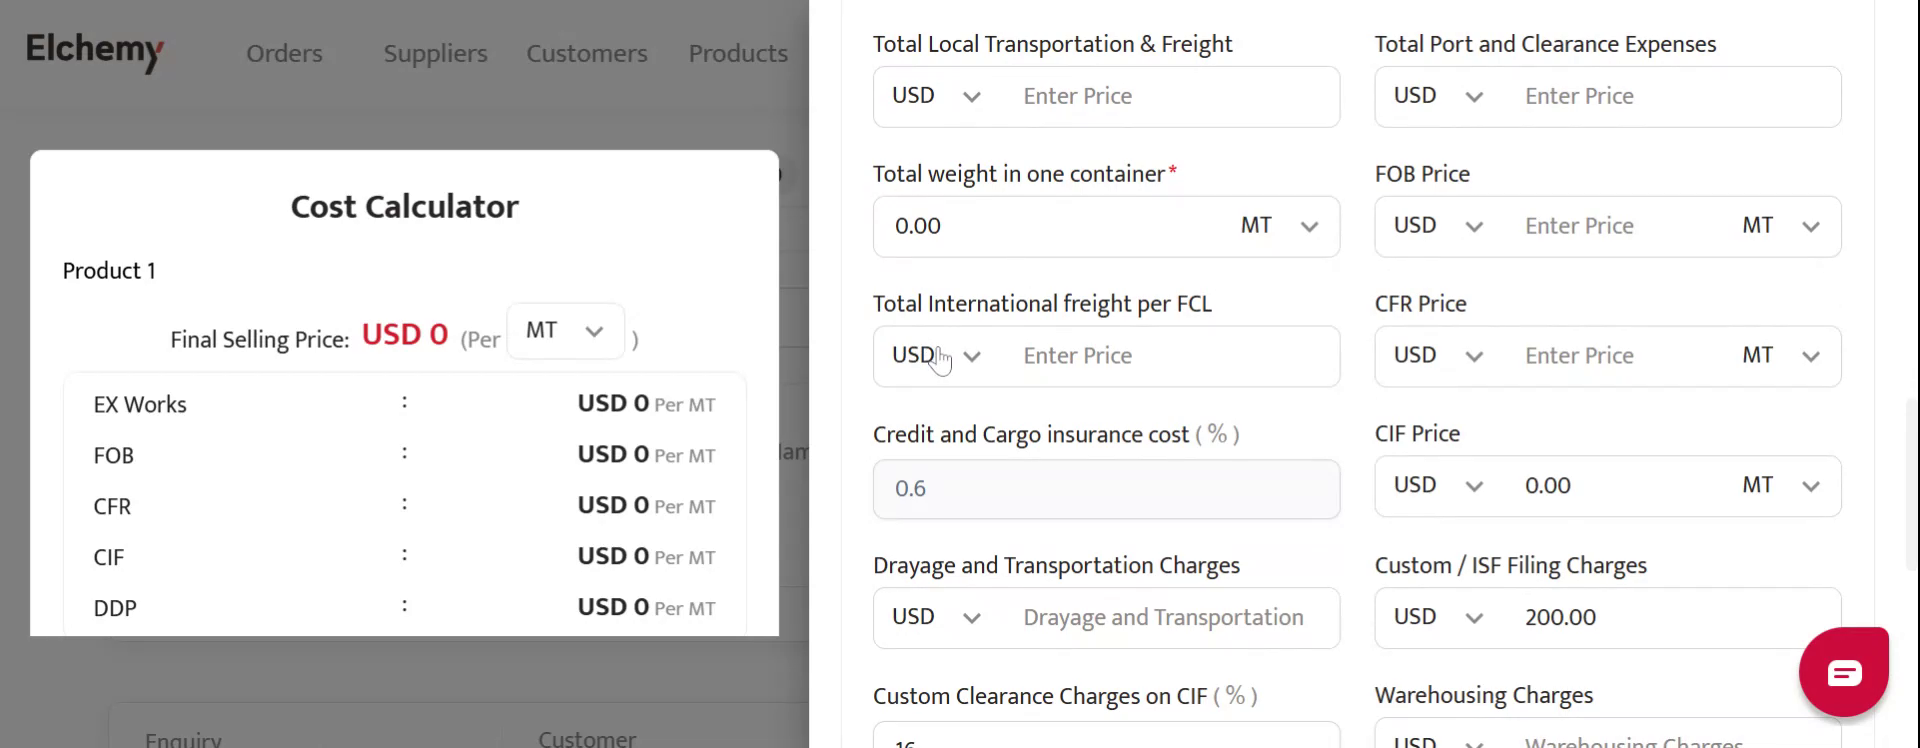Expand Final Selling Price unit dropdown

point(565,331)
